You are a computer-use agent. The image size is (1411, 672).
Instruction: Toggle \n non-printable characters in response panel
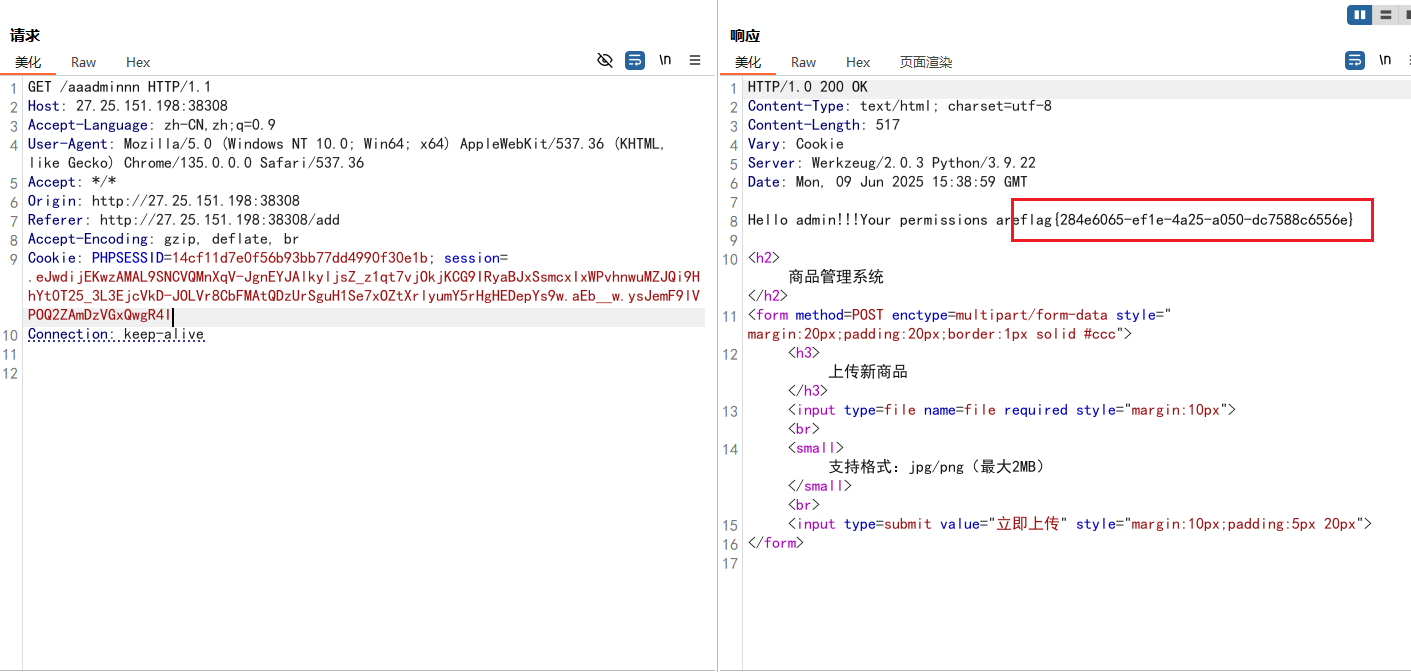point(1385,60)
